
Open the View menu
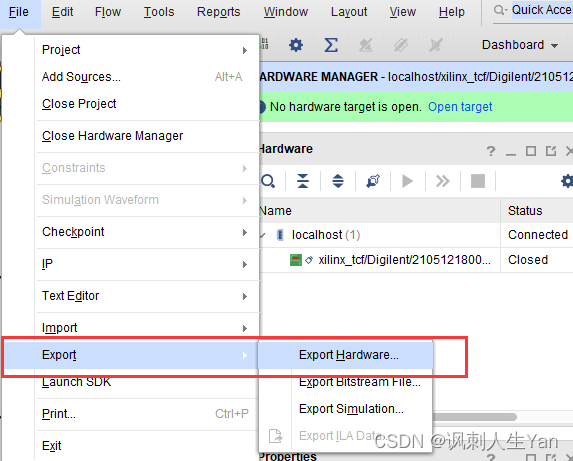coord(402,12)
